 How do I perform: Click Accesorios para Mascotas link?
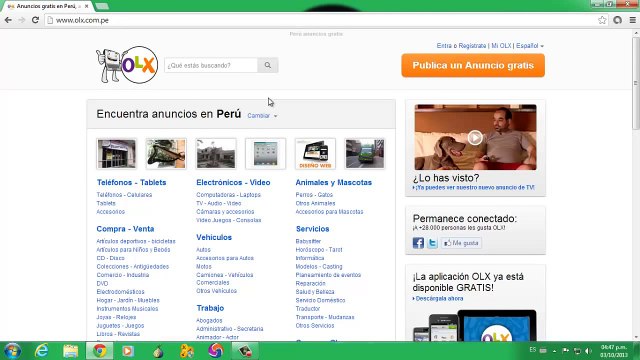[x=329, y=212]
